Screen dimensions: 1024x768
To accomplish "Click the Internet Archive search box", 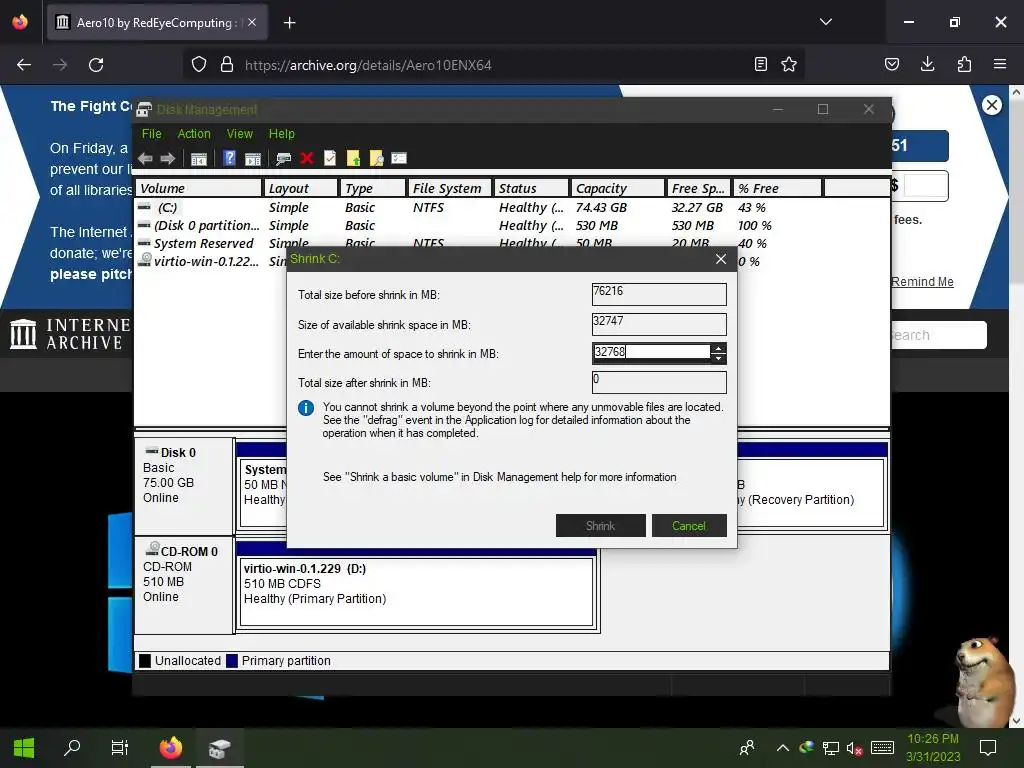I will (938, 335).
